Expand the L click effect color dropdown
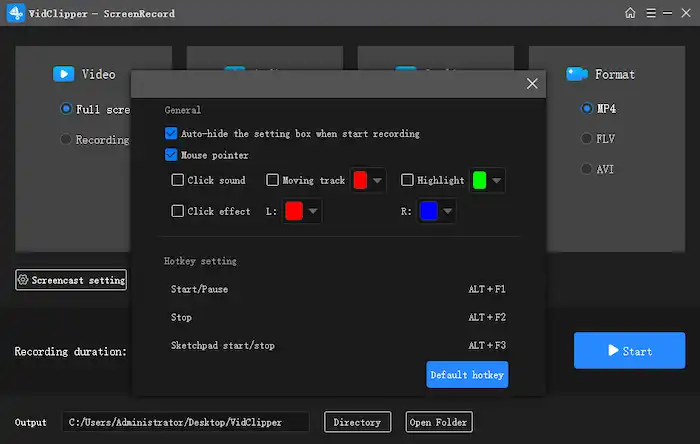Screen dimensions: 700x444 click(x=313, y=211)
